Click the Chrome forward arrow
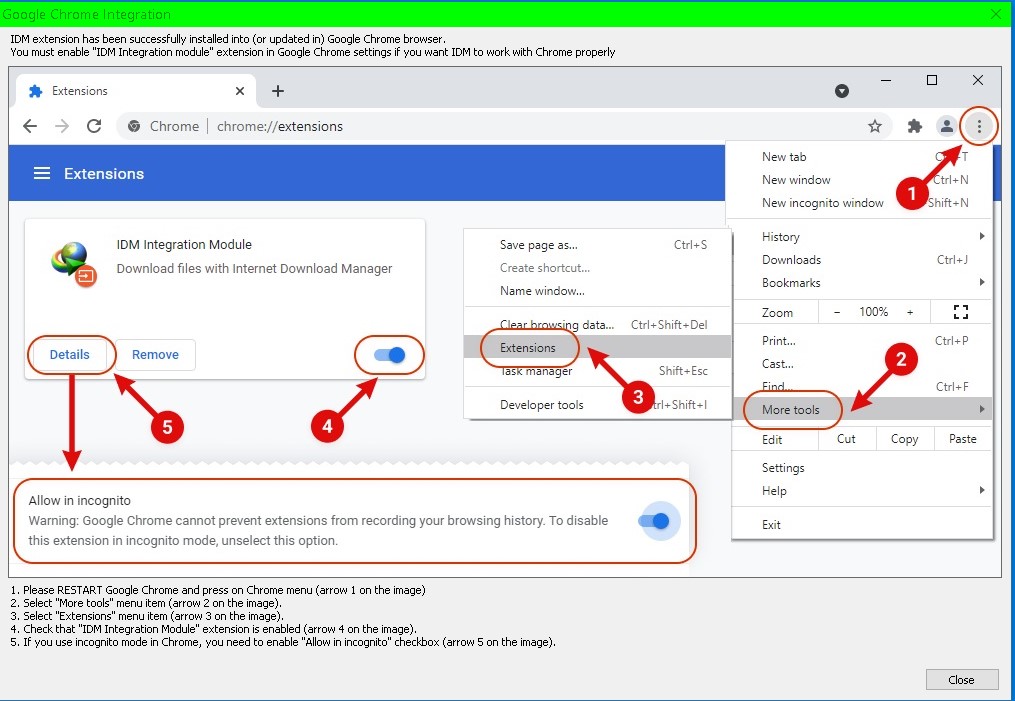The width and height of the screenshot is (1015, 701). (62, 126)
